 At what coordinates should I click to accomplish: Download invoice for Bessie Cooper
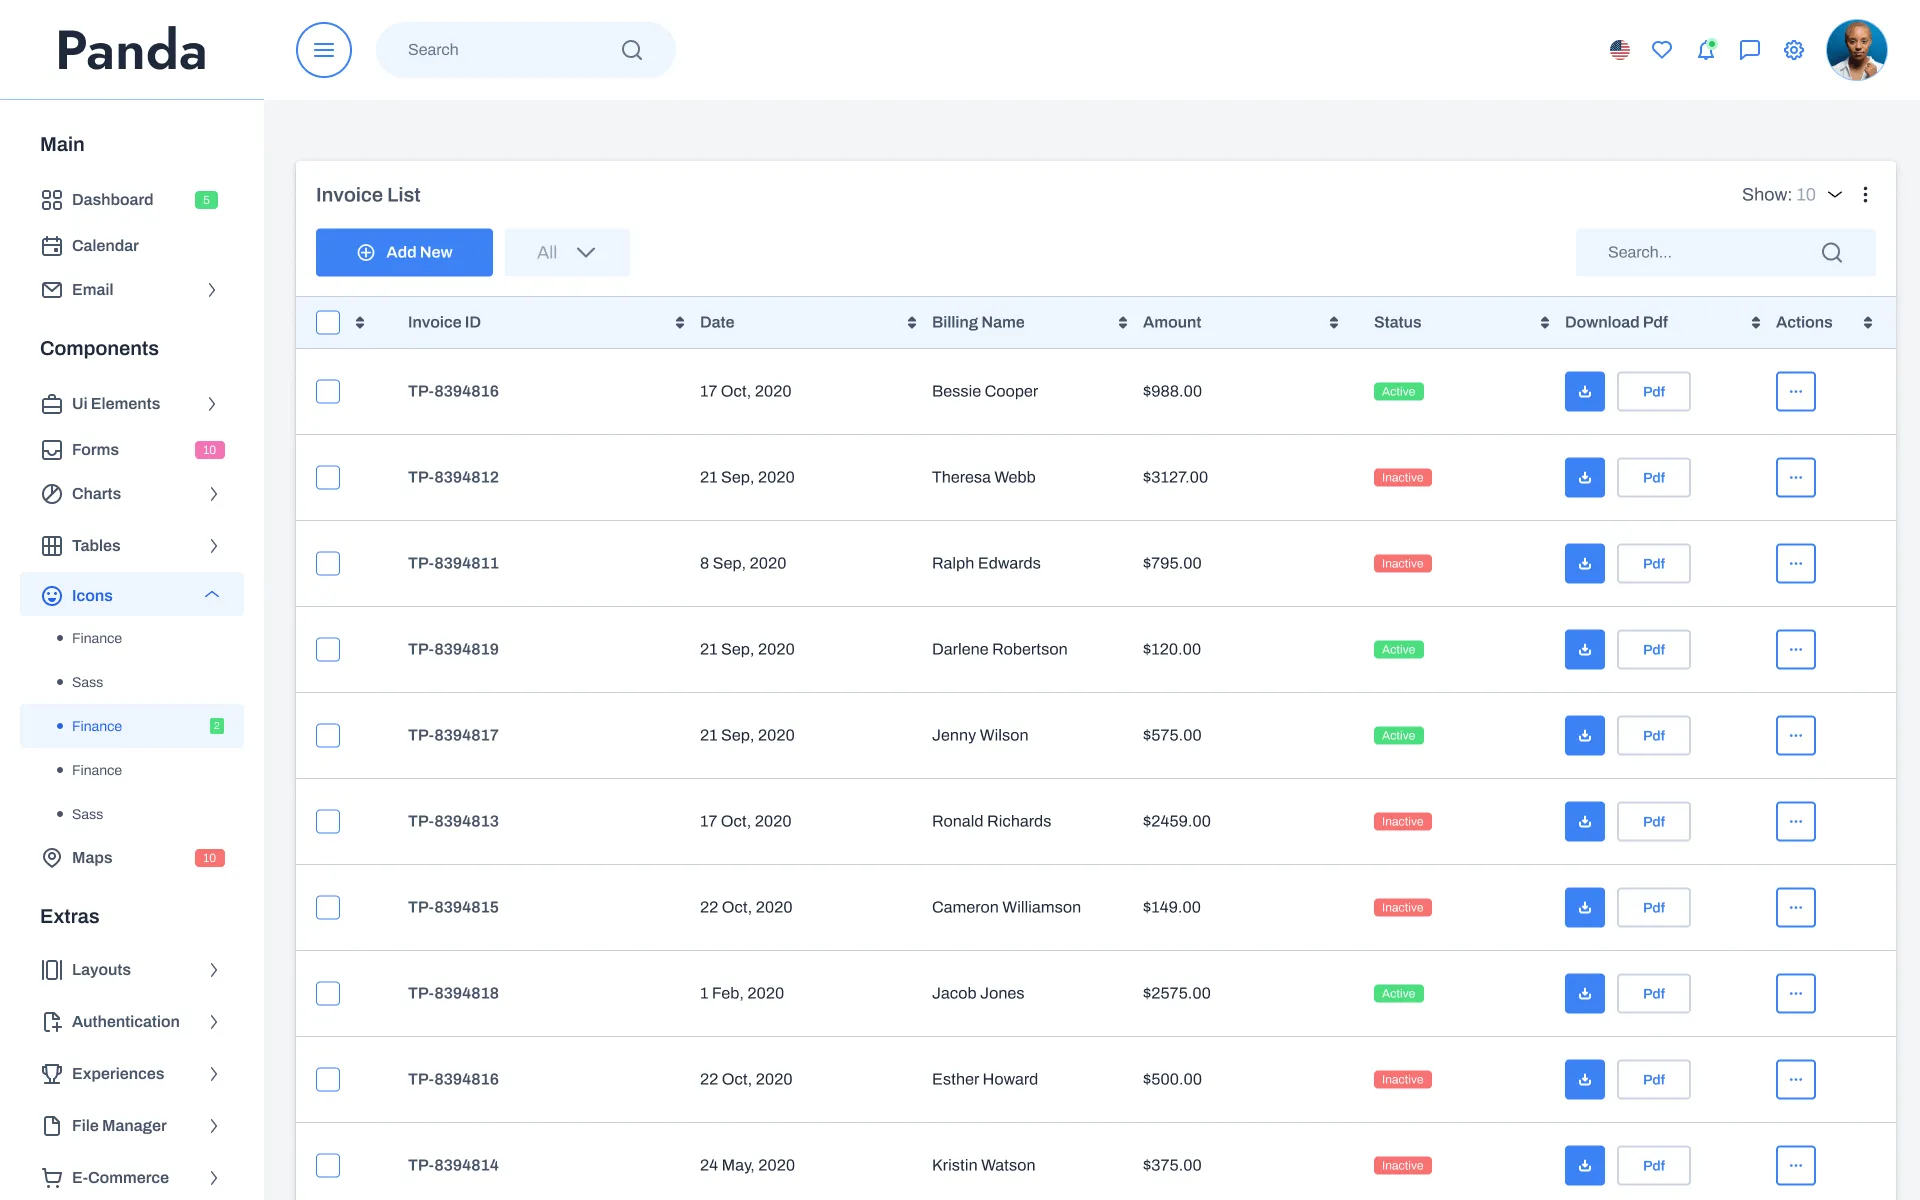pyautogui.click(x=1584, y=392)
